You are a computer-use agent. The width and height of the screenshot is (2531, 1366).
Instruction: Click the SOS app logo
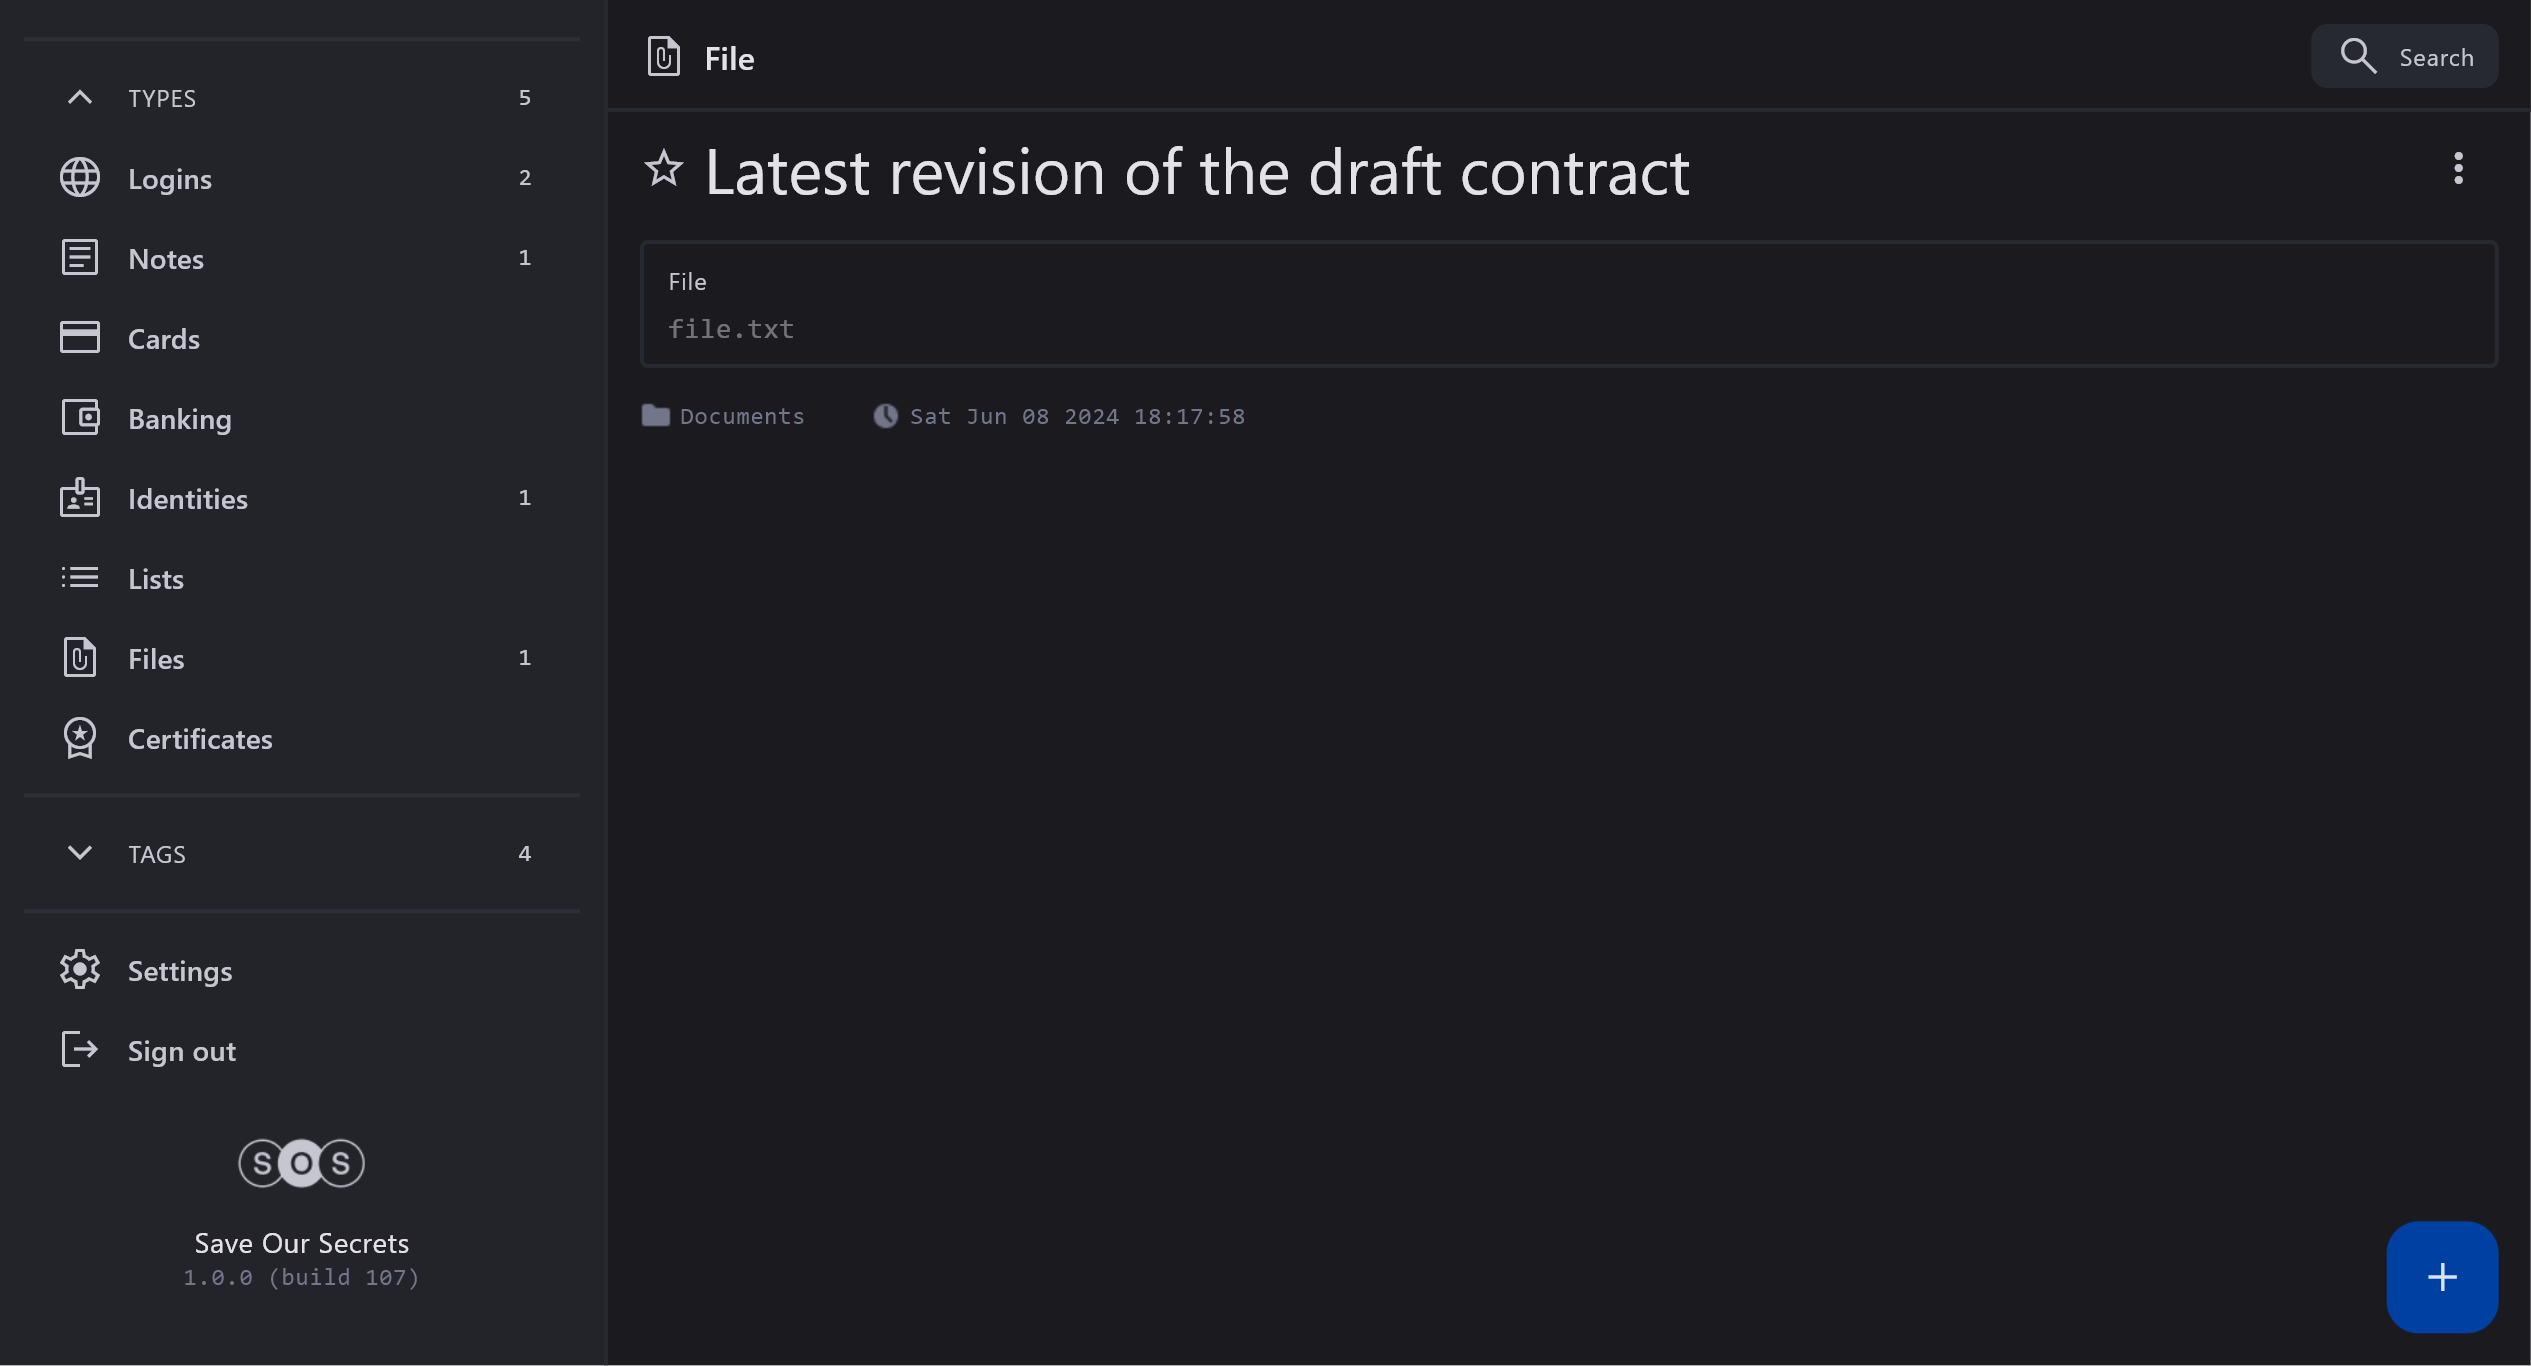pyautogui.click(x=301, y=1163)
